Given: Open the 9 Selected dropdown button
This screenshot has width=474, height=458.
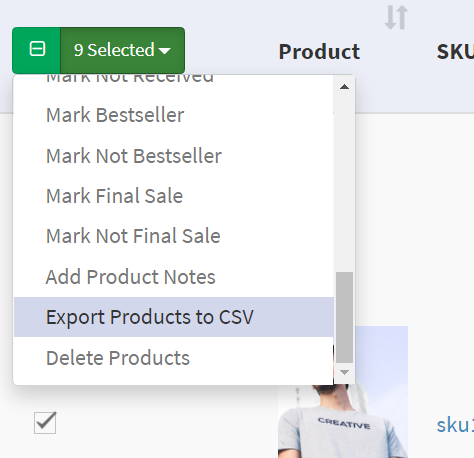Looking at the screenshot, I should 122,50.
